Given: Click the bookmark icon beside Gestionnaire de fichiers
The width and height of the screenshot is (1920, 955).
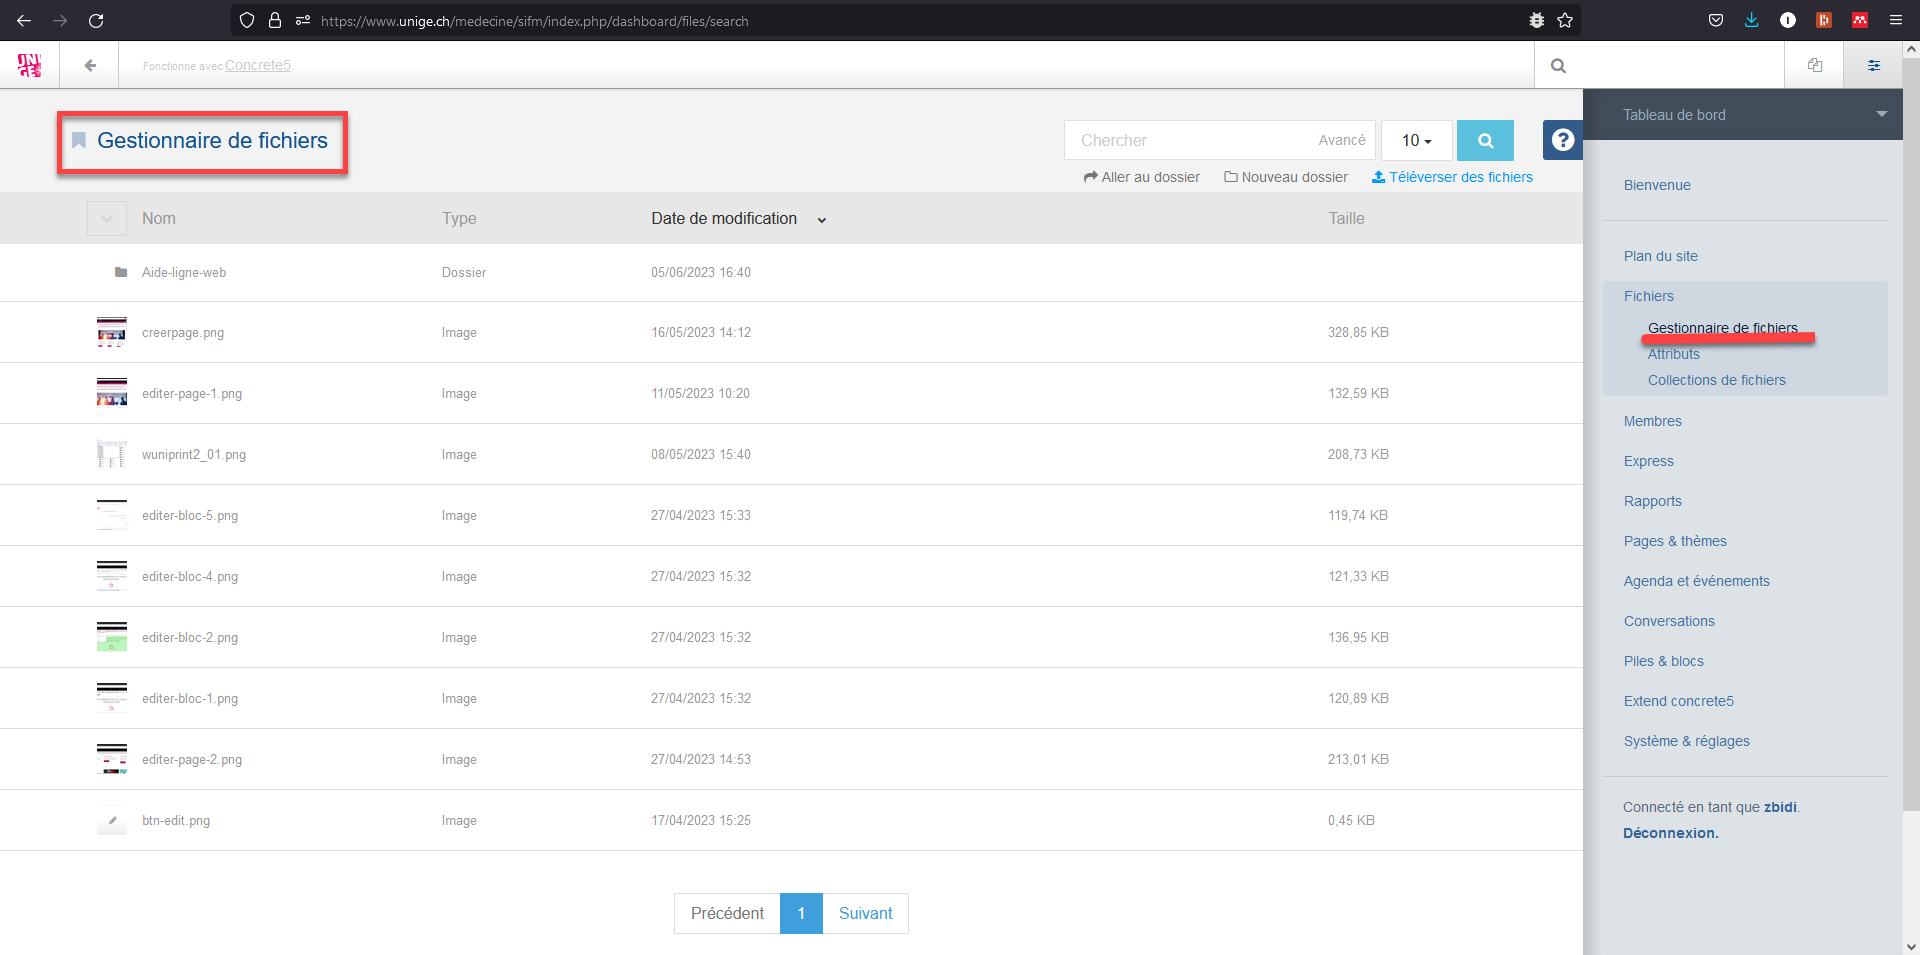Looking at the screenshot, I should click(x=79, y=141).
